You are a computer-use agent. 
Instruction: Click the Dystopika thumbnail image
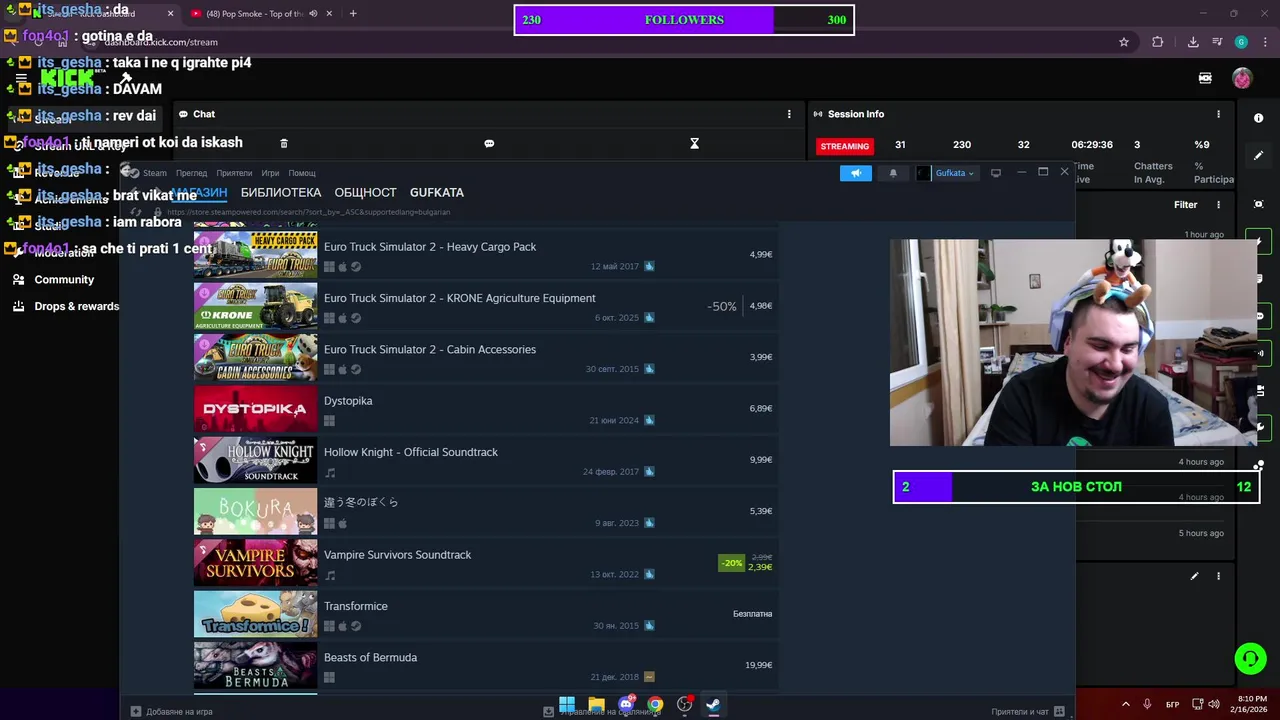click(x=255, y=409)
